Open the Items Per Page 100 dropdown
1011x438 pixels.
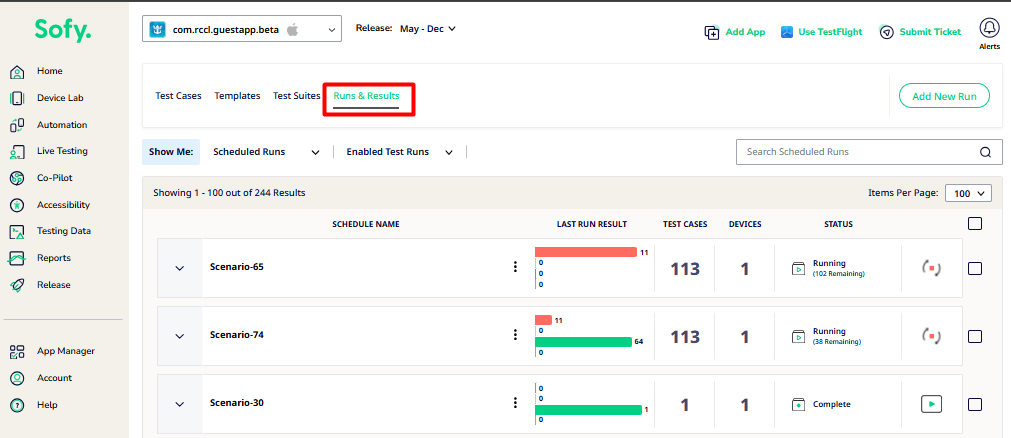[x=968, y=194]
